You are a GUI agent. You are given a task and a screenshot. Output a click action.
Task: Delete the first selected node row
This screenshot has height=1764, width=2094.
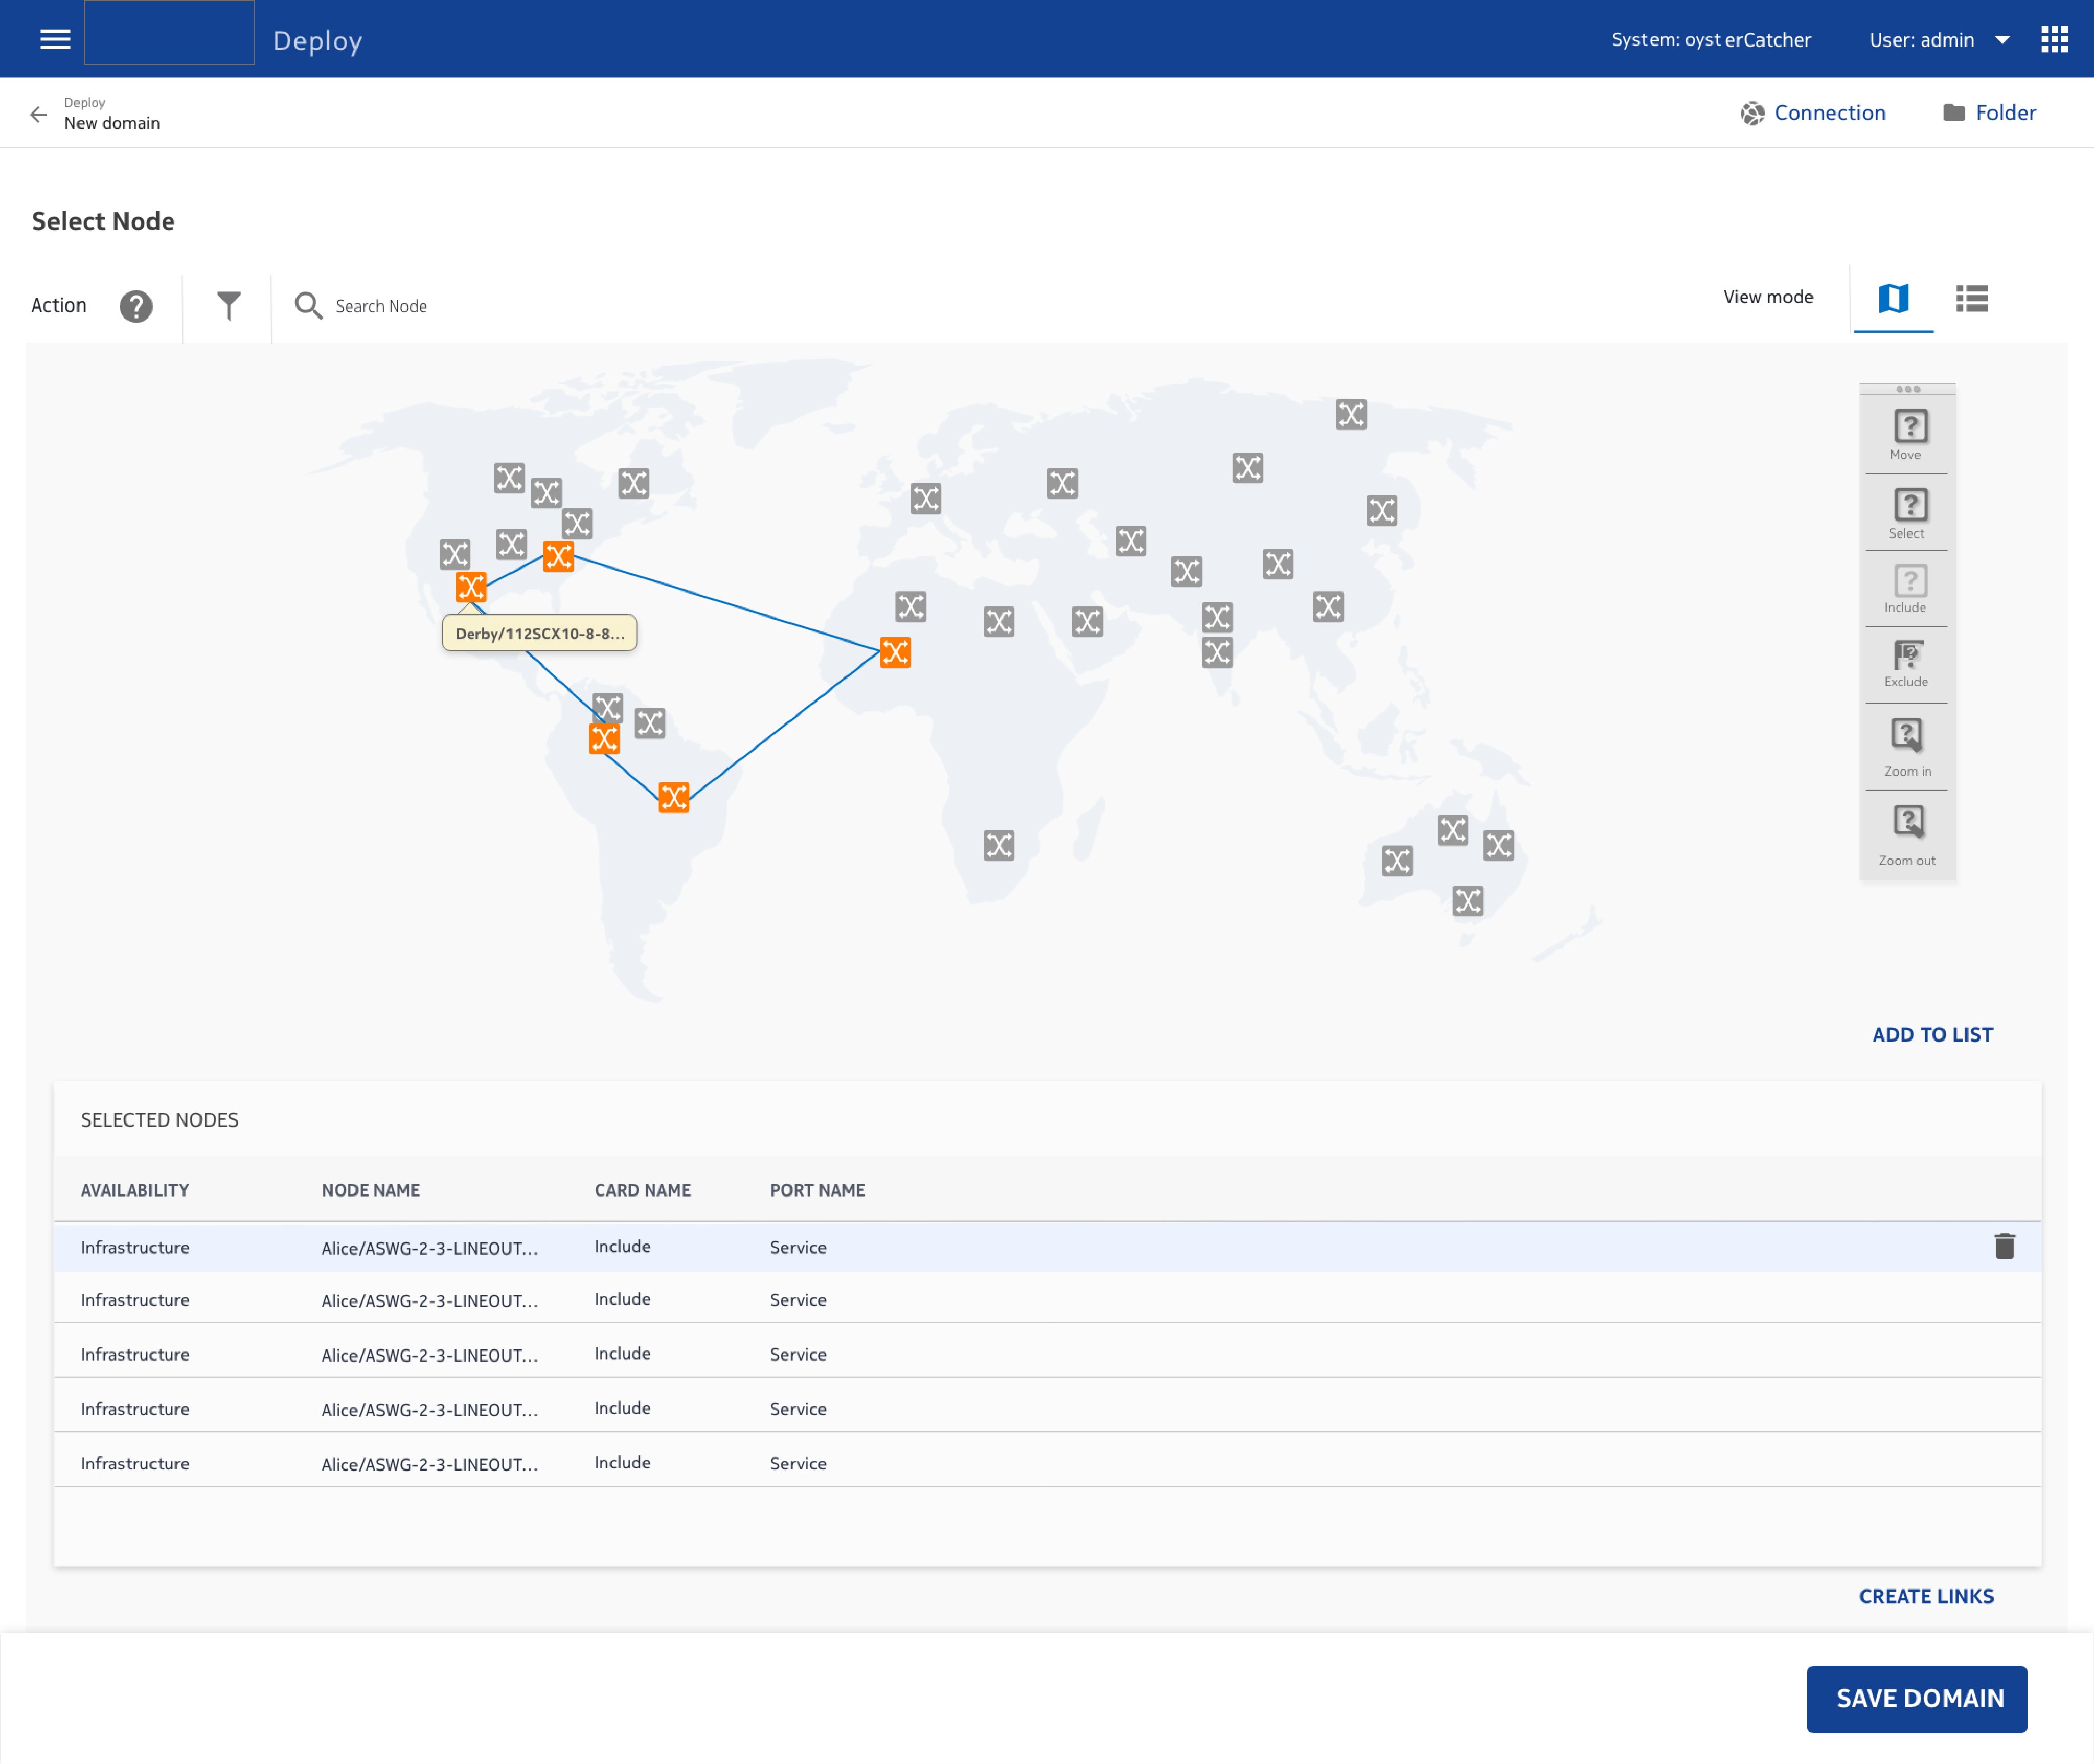tap(2004, 1246)
